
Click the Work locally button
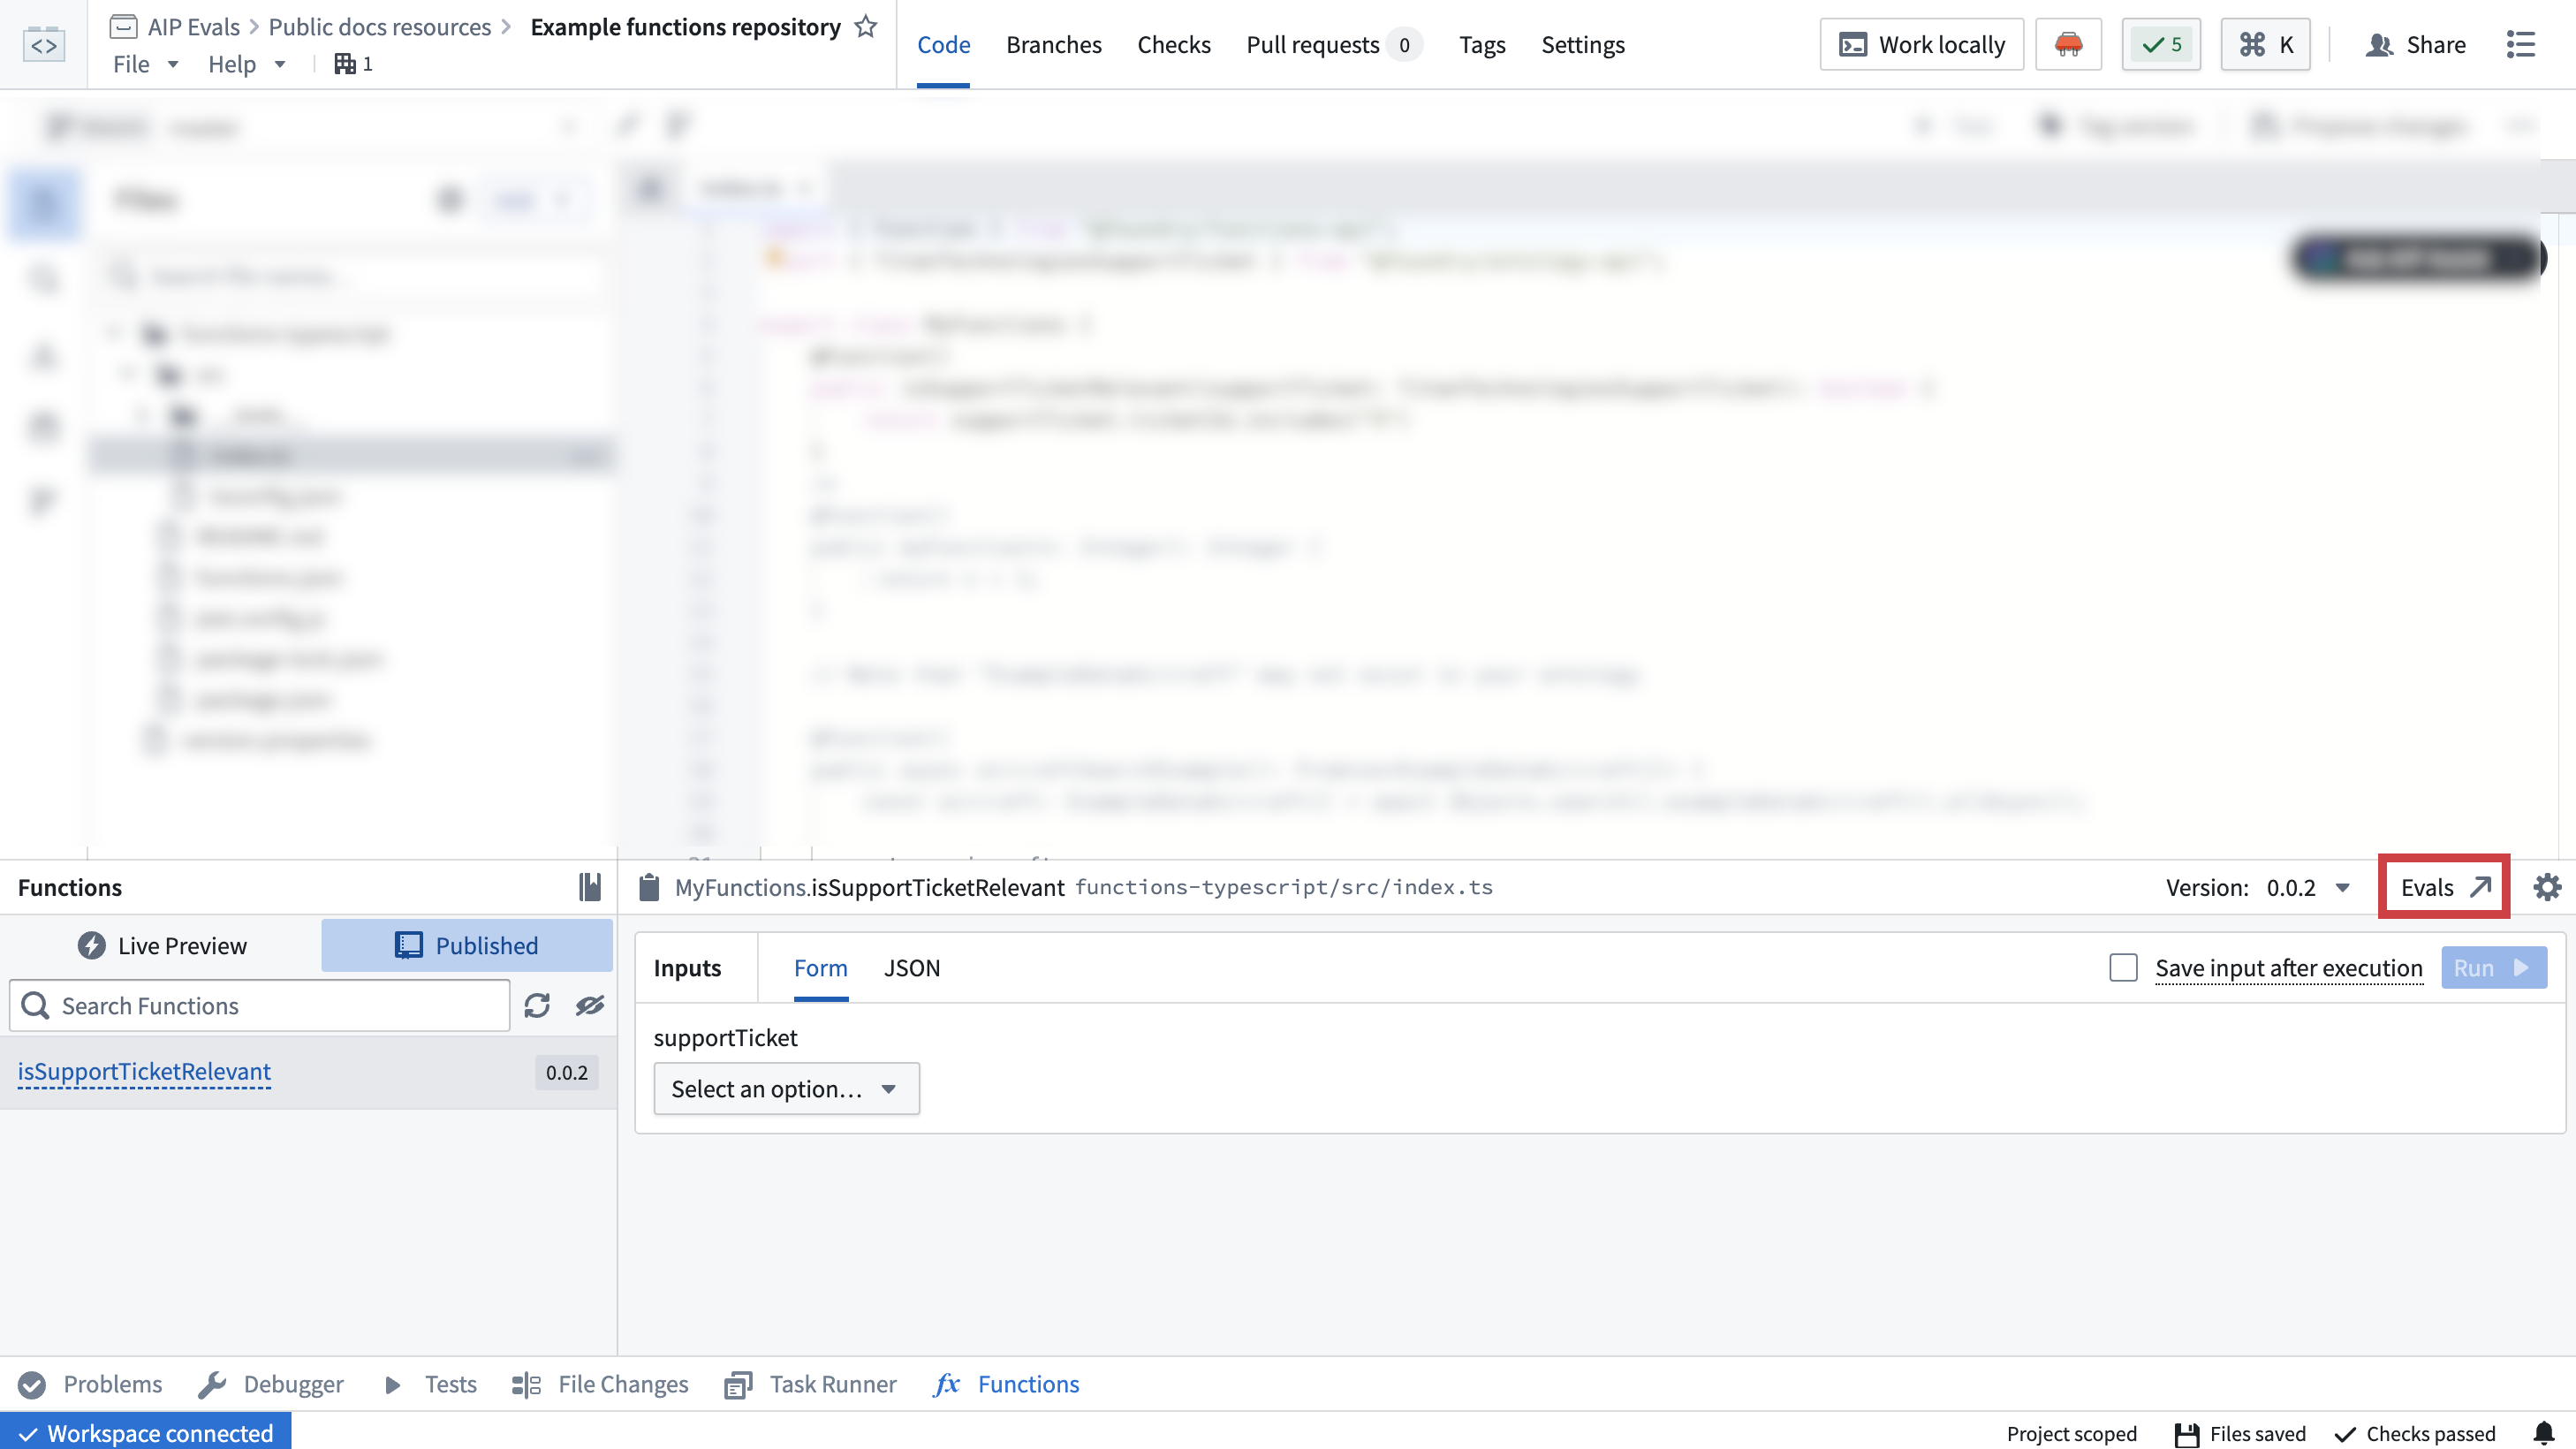(1921, 44)
